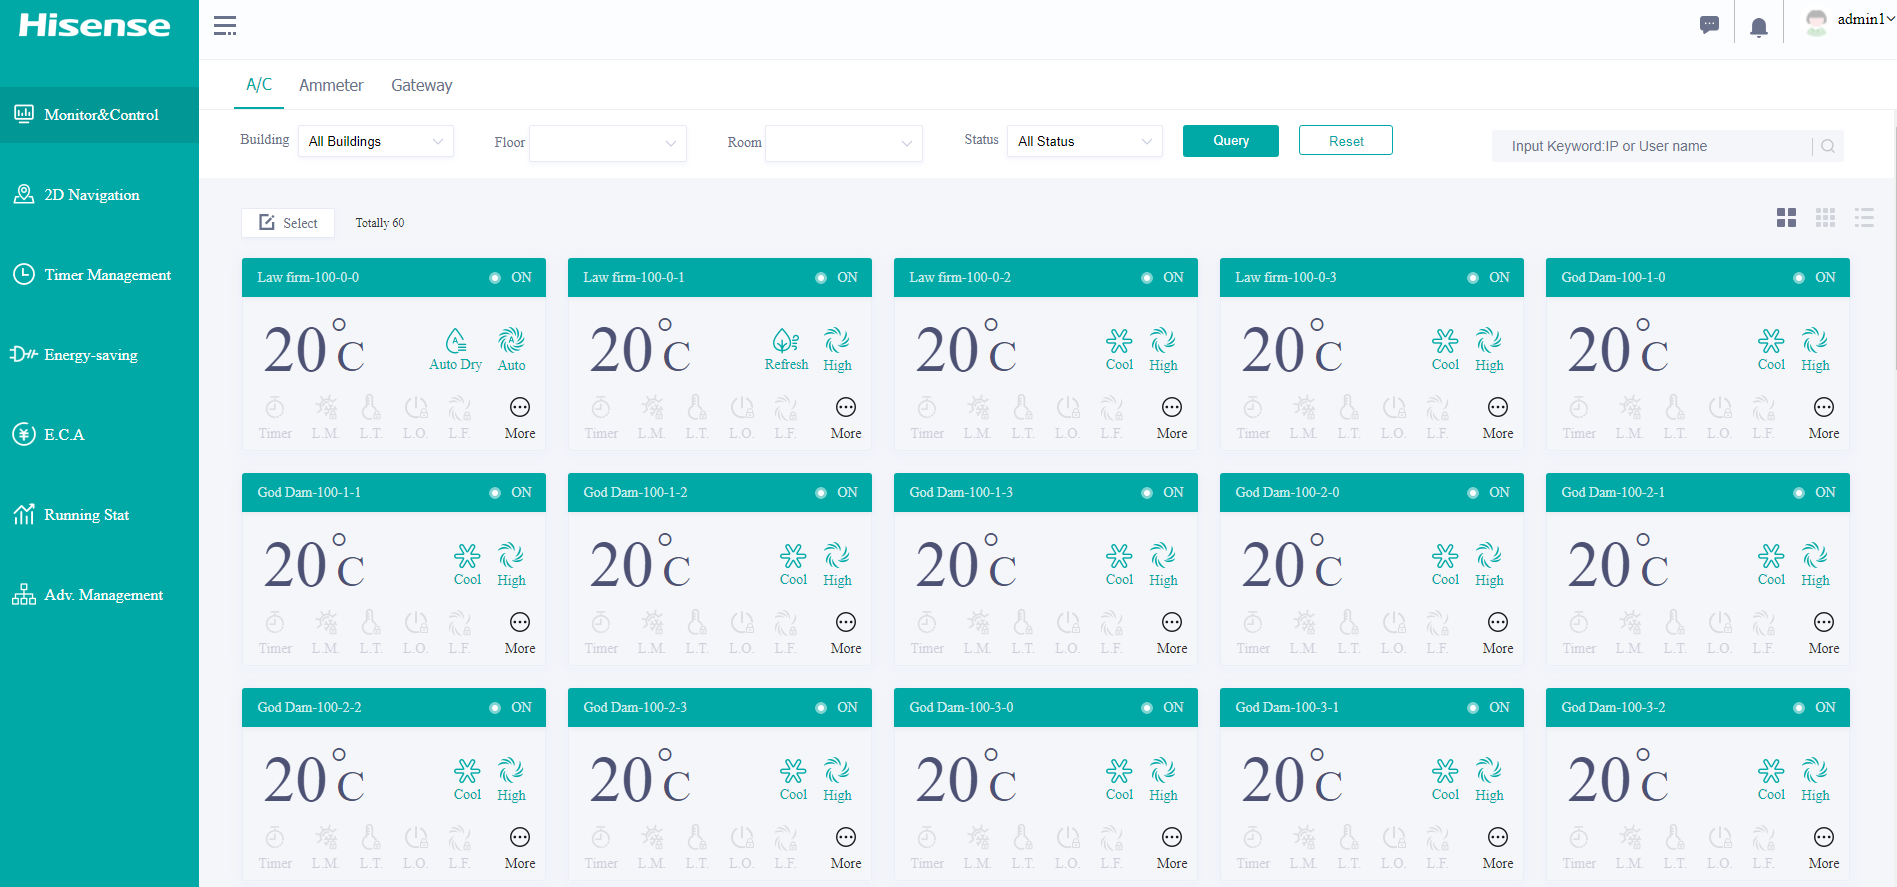Expand the Floor dropdown

click(x=607, y=143)
